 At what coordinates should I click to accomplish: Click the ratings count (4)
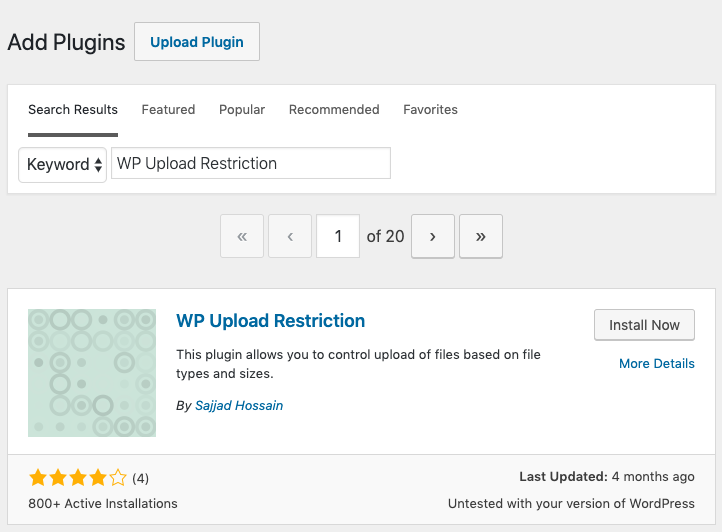pyautogui.click(x=141, y=479)
